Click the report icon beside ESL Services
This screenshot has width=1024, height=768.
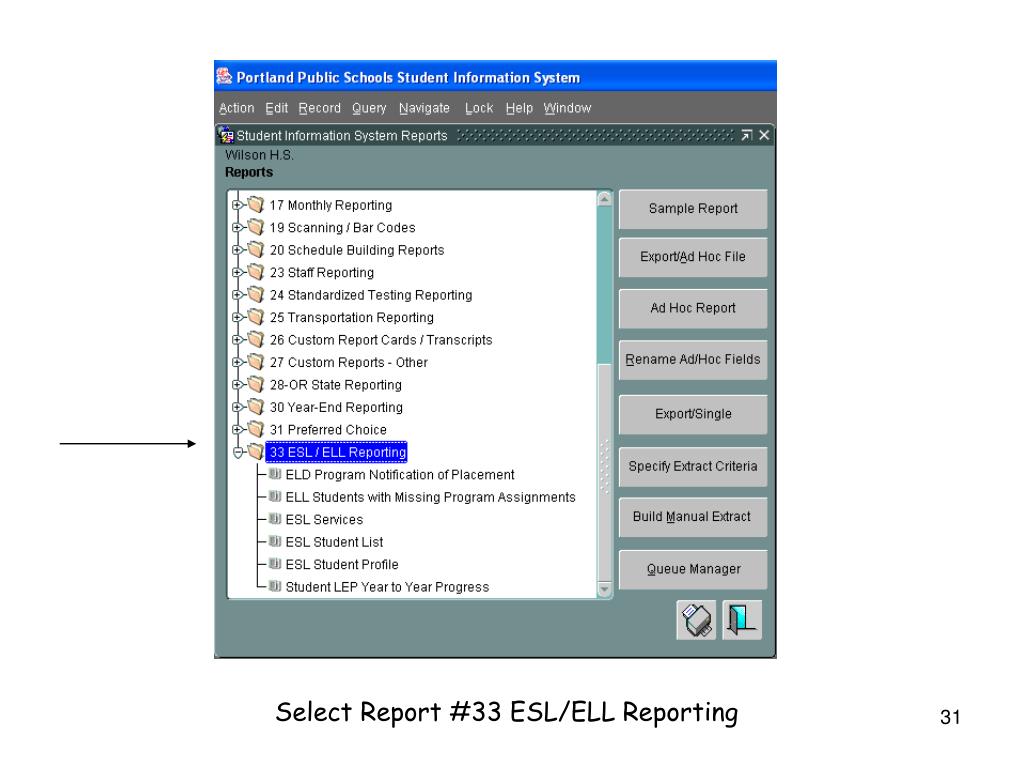(x=275, y=519)
